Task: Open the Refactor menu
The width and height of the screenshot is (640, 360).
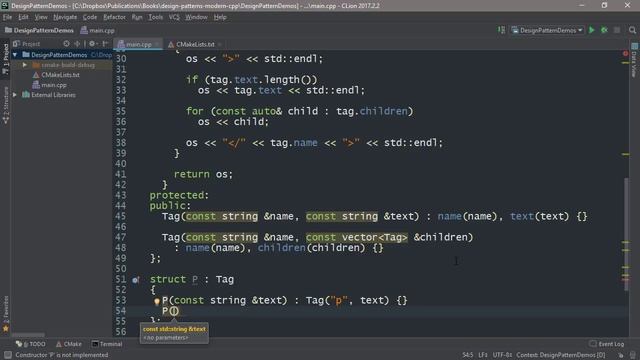Action: pos(114,17)
